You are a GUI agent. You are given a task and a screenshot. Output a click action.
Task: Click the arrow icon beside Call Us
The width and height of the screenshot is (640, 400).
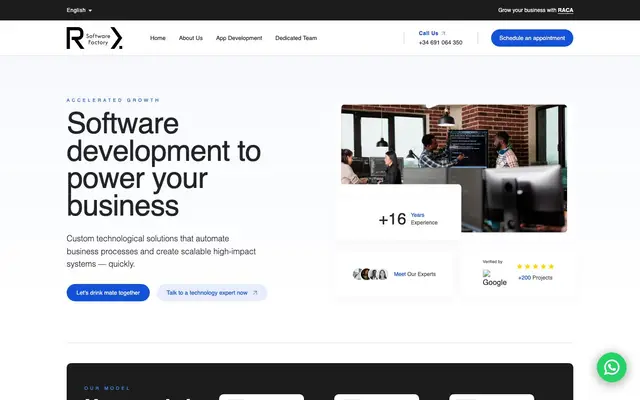click(x=443, y=33)
